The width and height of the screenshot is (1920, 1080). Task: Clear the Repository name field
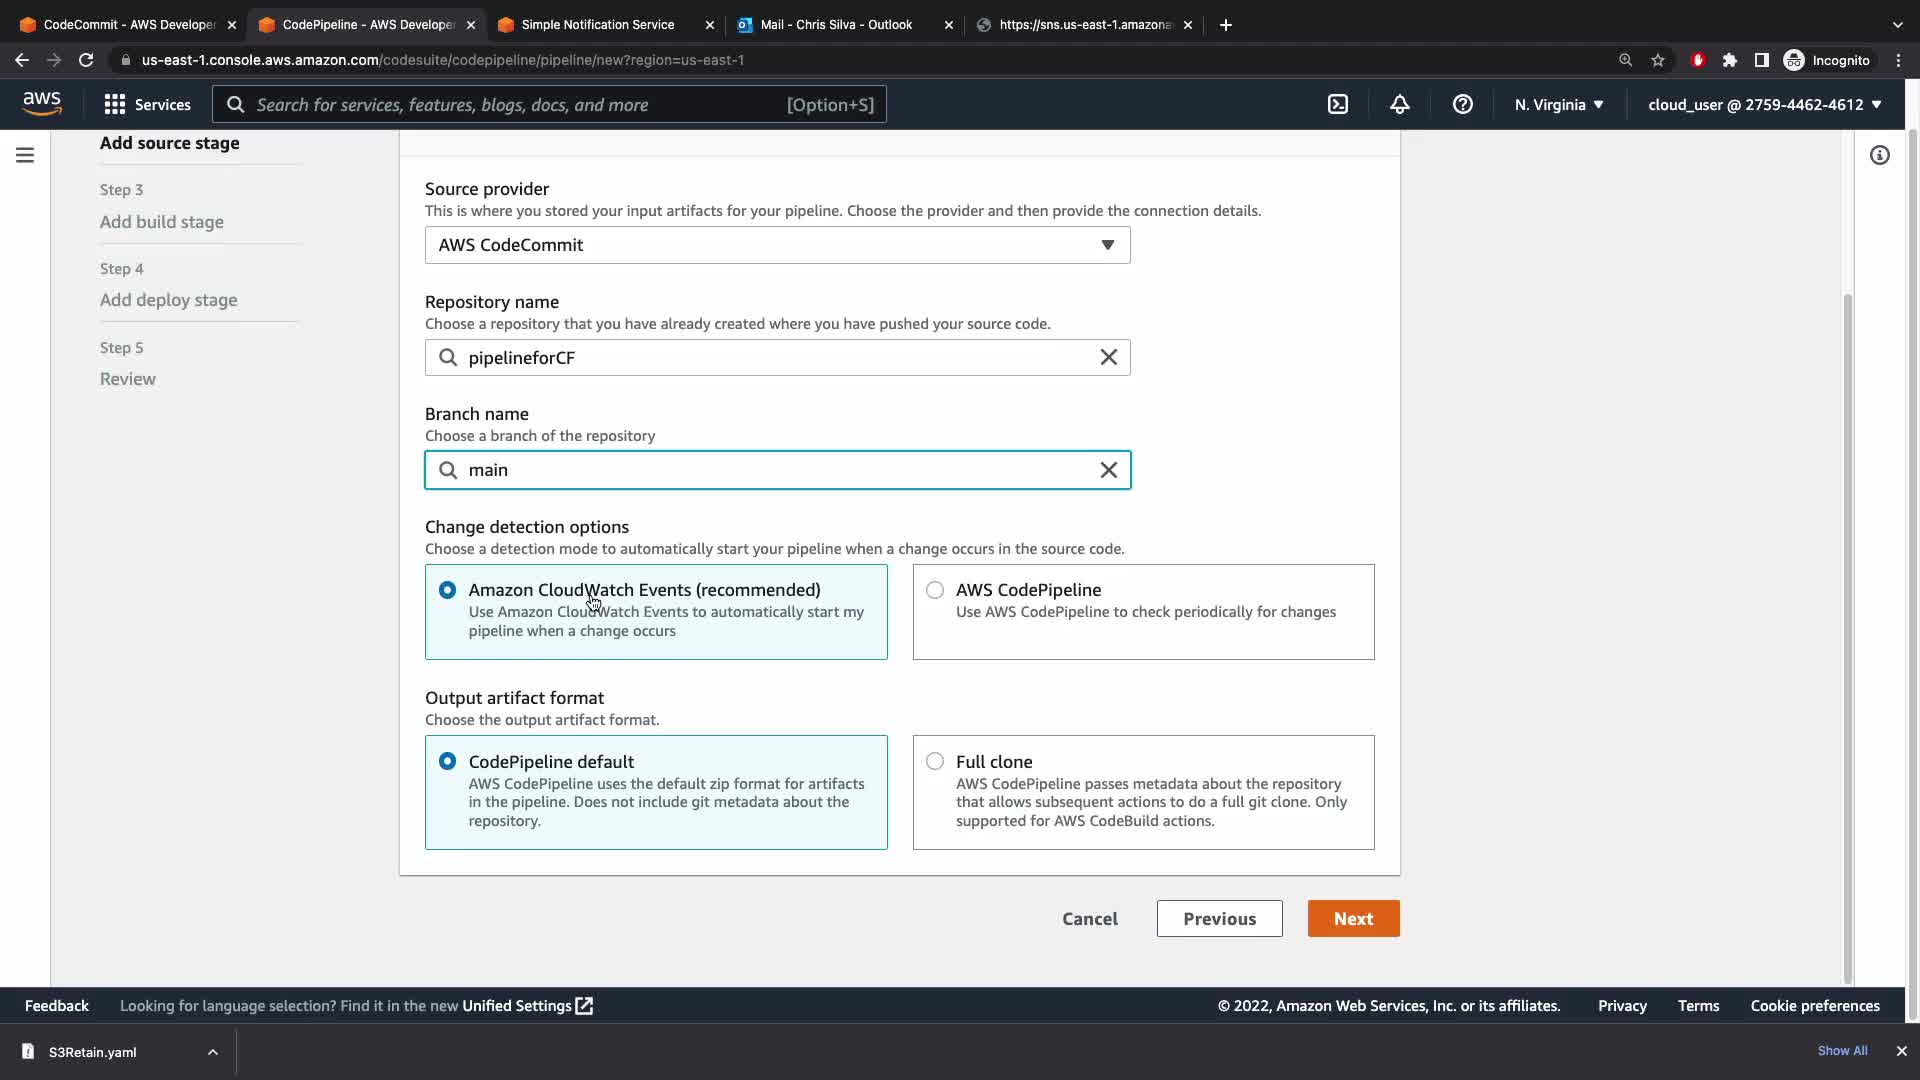tap(1108, 358)
